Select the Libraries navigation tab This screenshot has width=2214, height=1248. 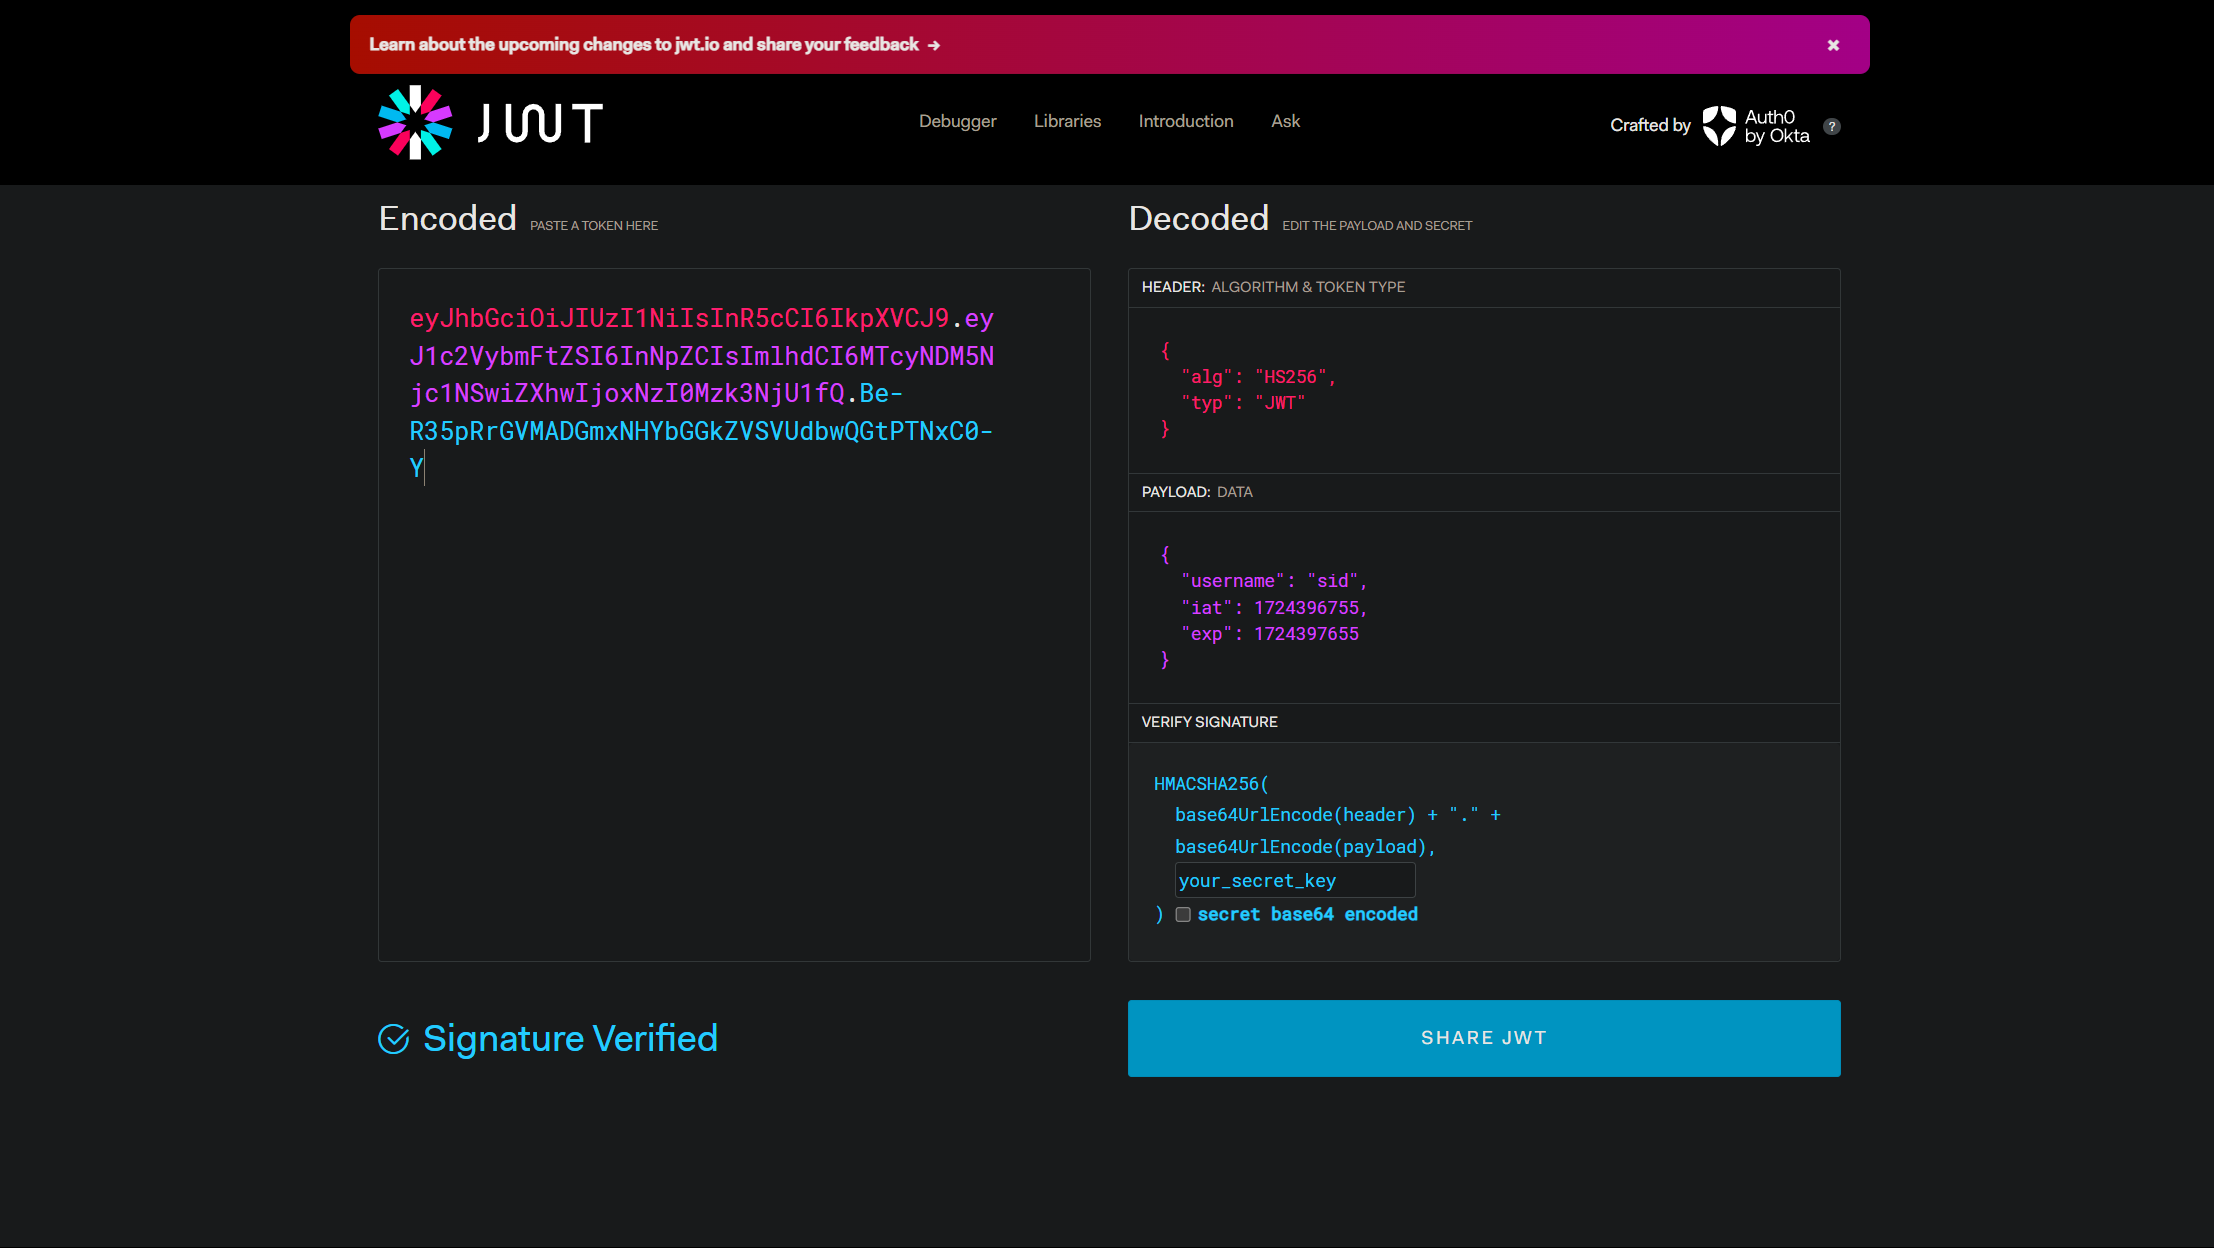(1067, 122)
